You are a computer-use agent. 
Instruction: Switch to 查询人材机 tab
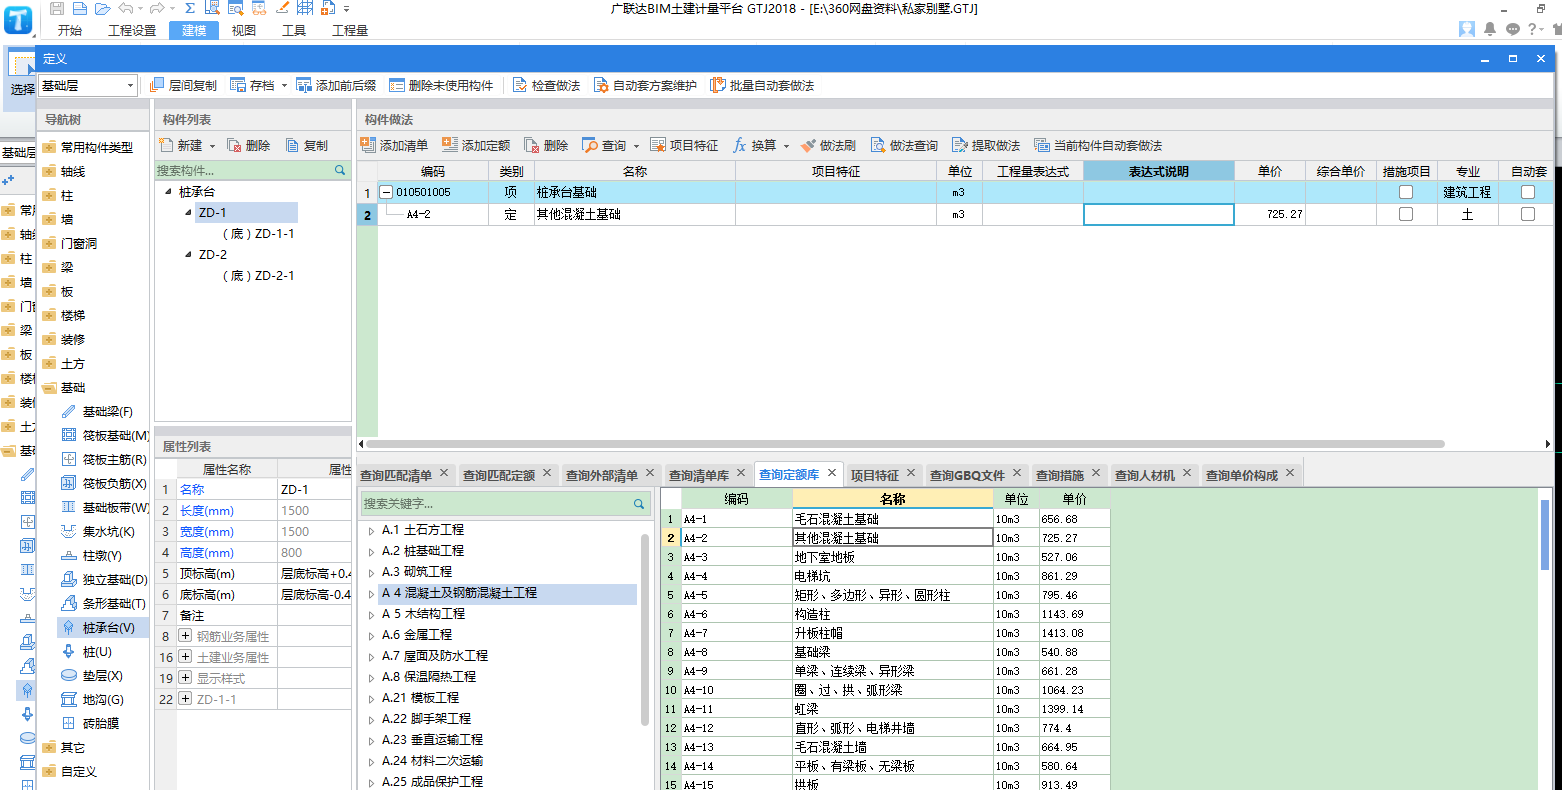click(1145, 475)
